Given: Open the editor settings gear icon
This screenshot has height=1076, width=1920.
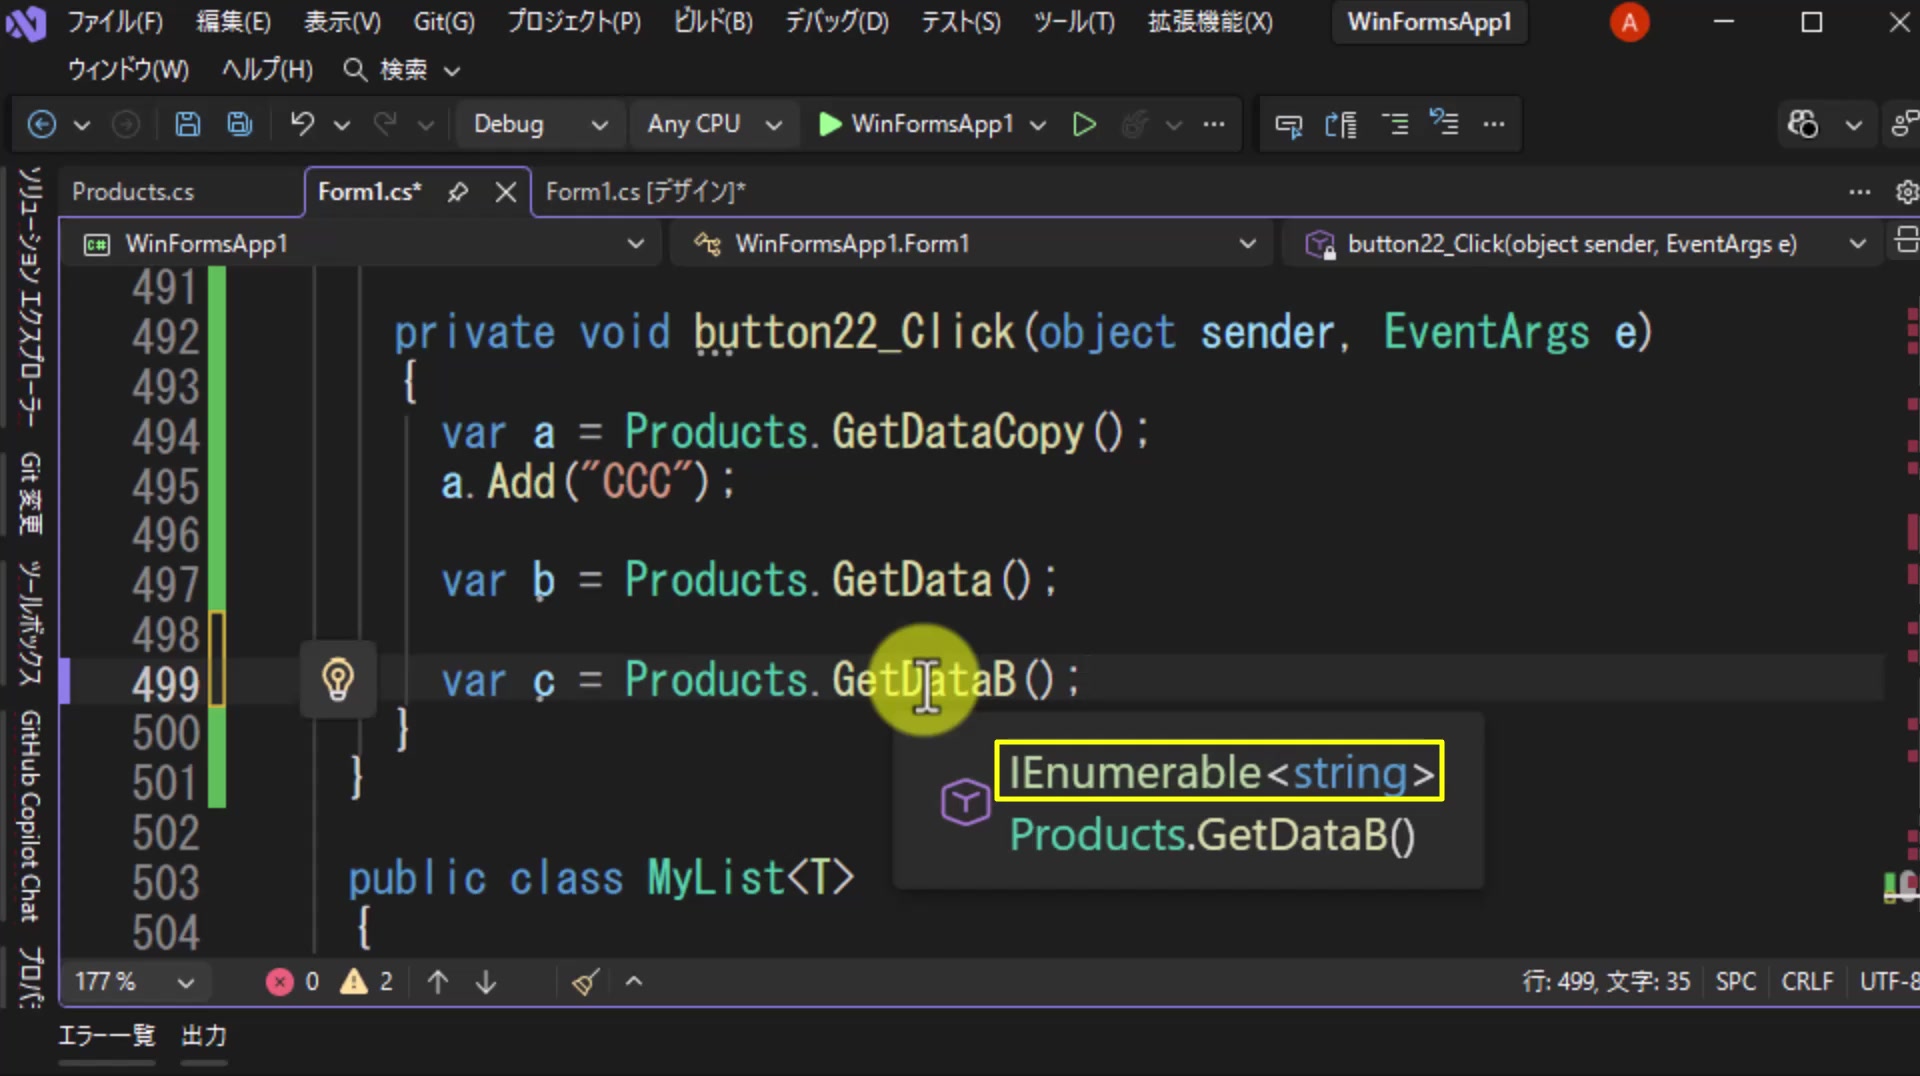Looking at the screenshot, I should 1907,192.
